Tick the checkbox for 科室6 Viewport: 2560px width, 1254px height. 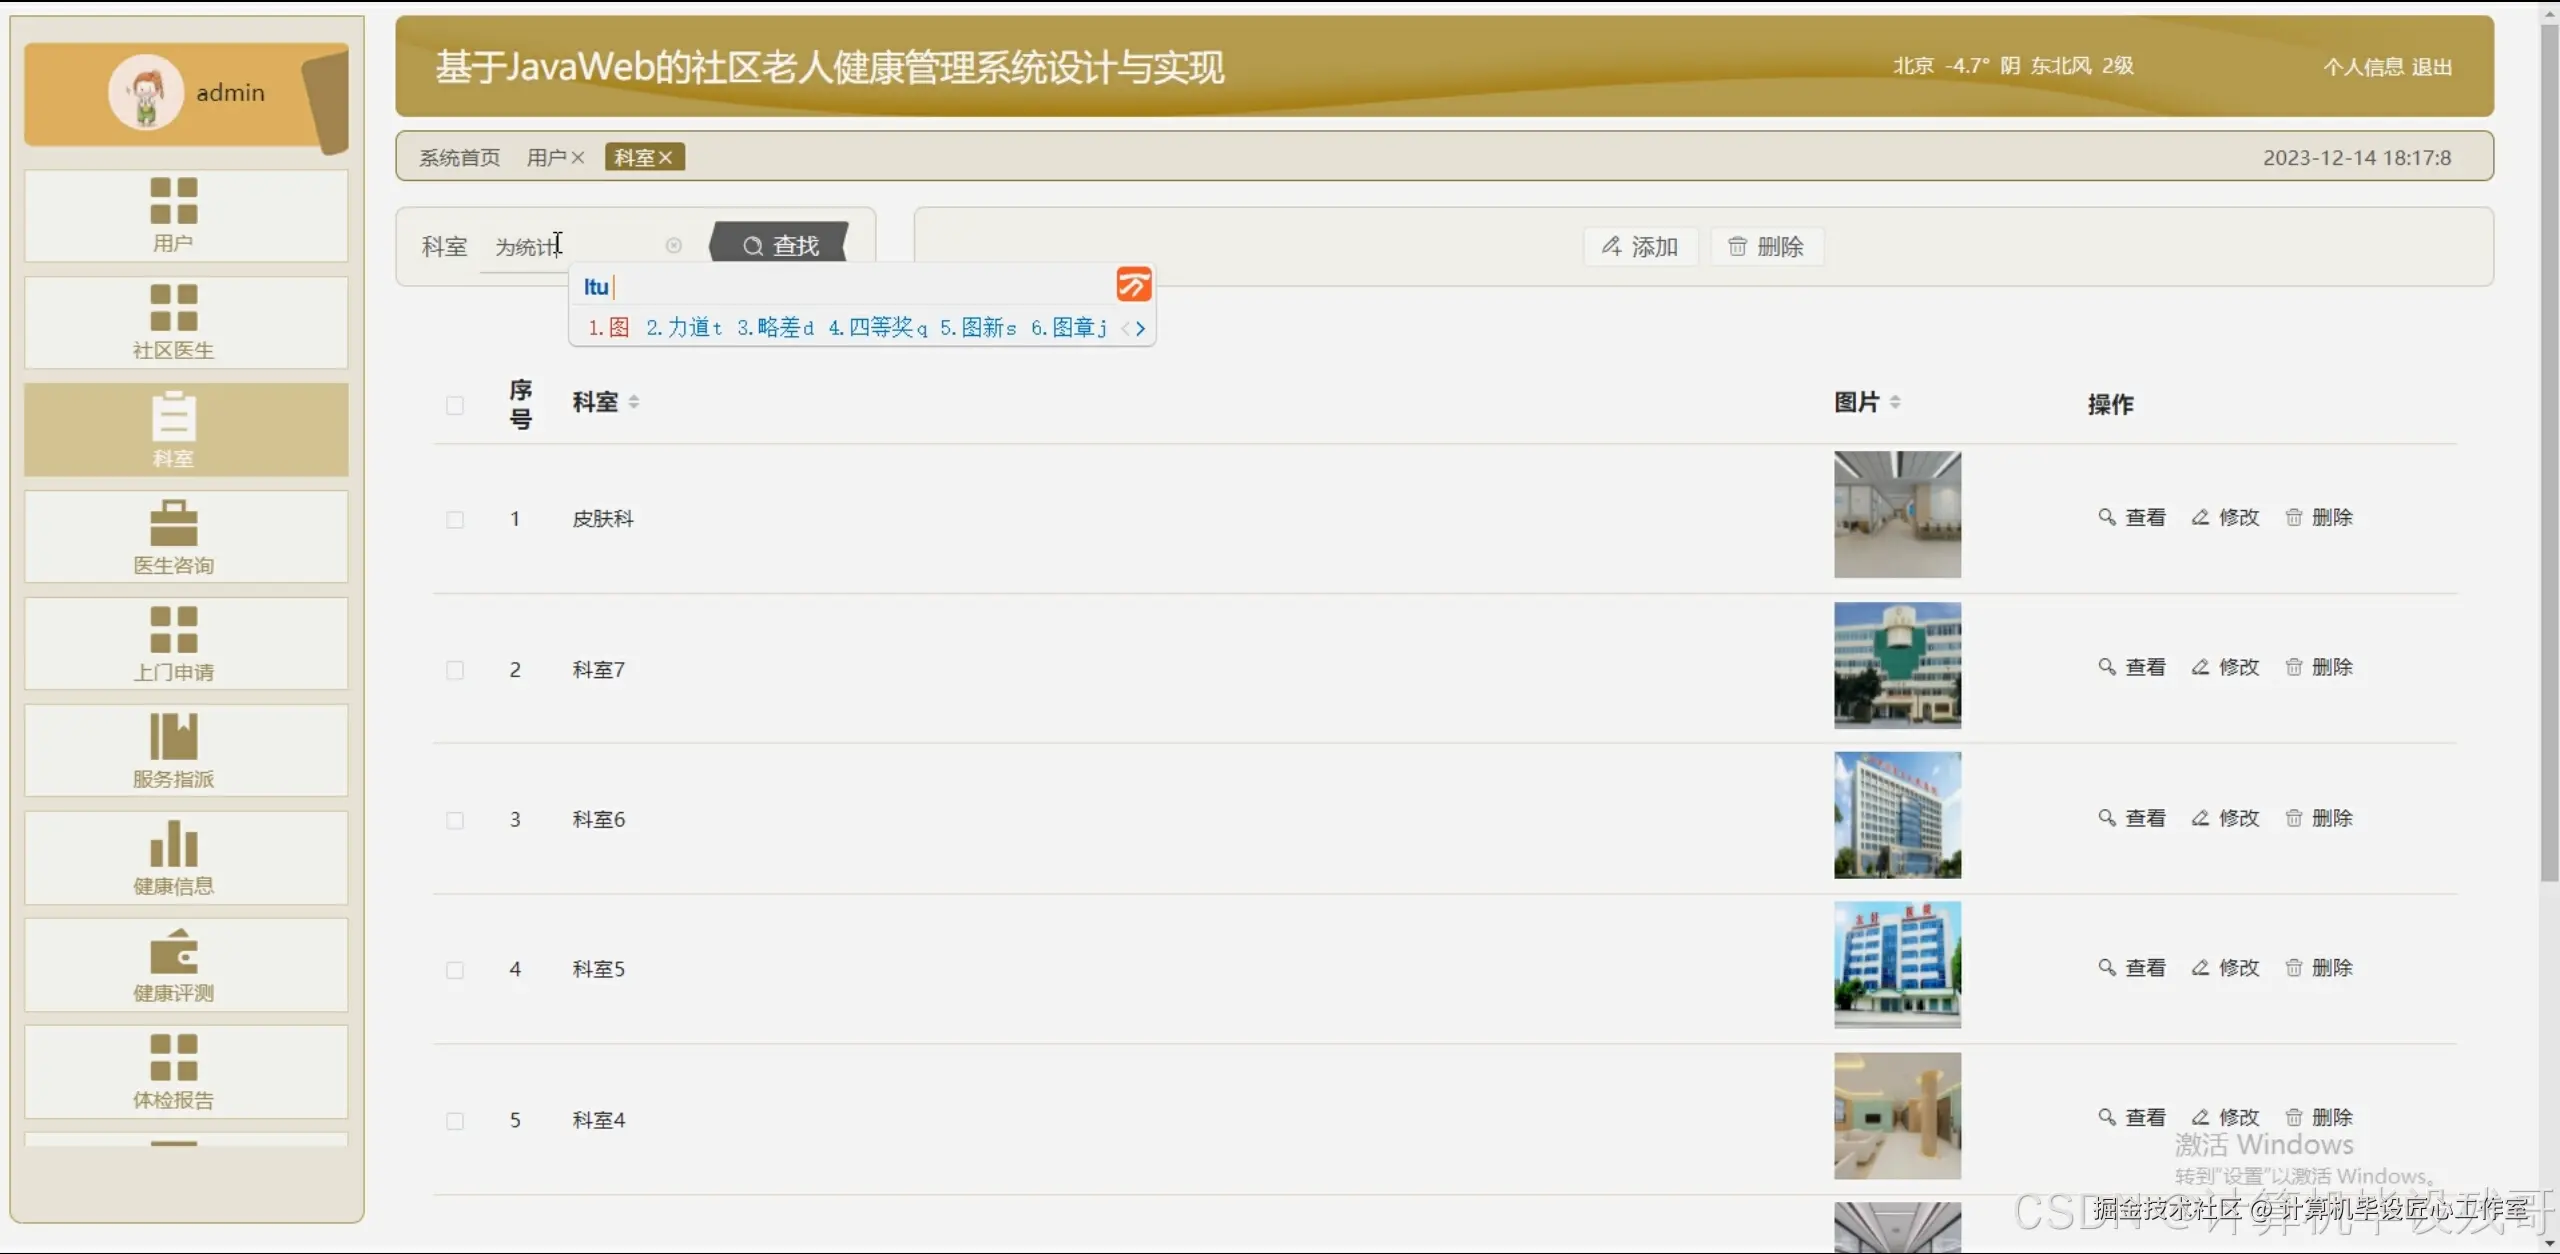(455, 820)
